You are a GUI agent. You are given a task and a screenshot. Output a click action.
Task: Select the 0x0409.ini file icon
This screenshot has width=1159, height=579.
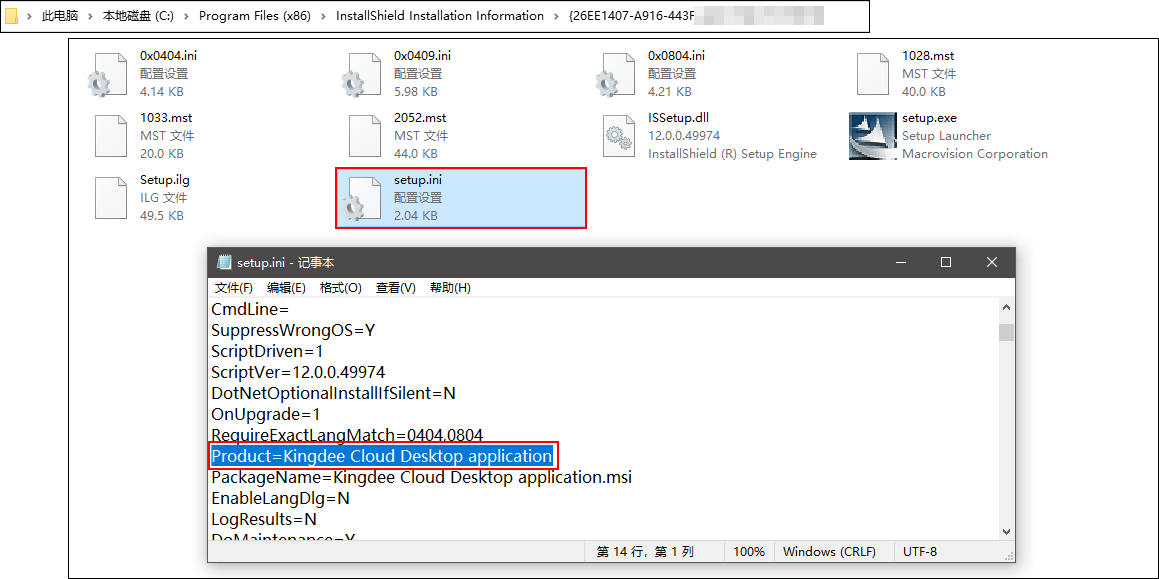coord(363,74)
